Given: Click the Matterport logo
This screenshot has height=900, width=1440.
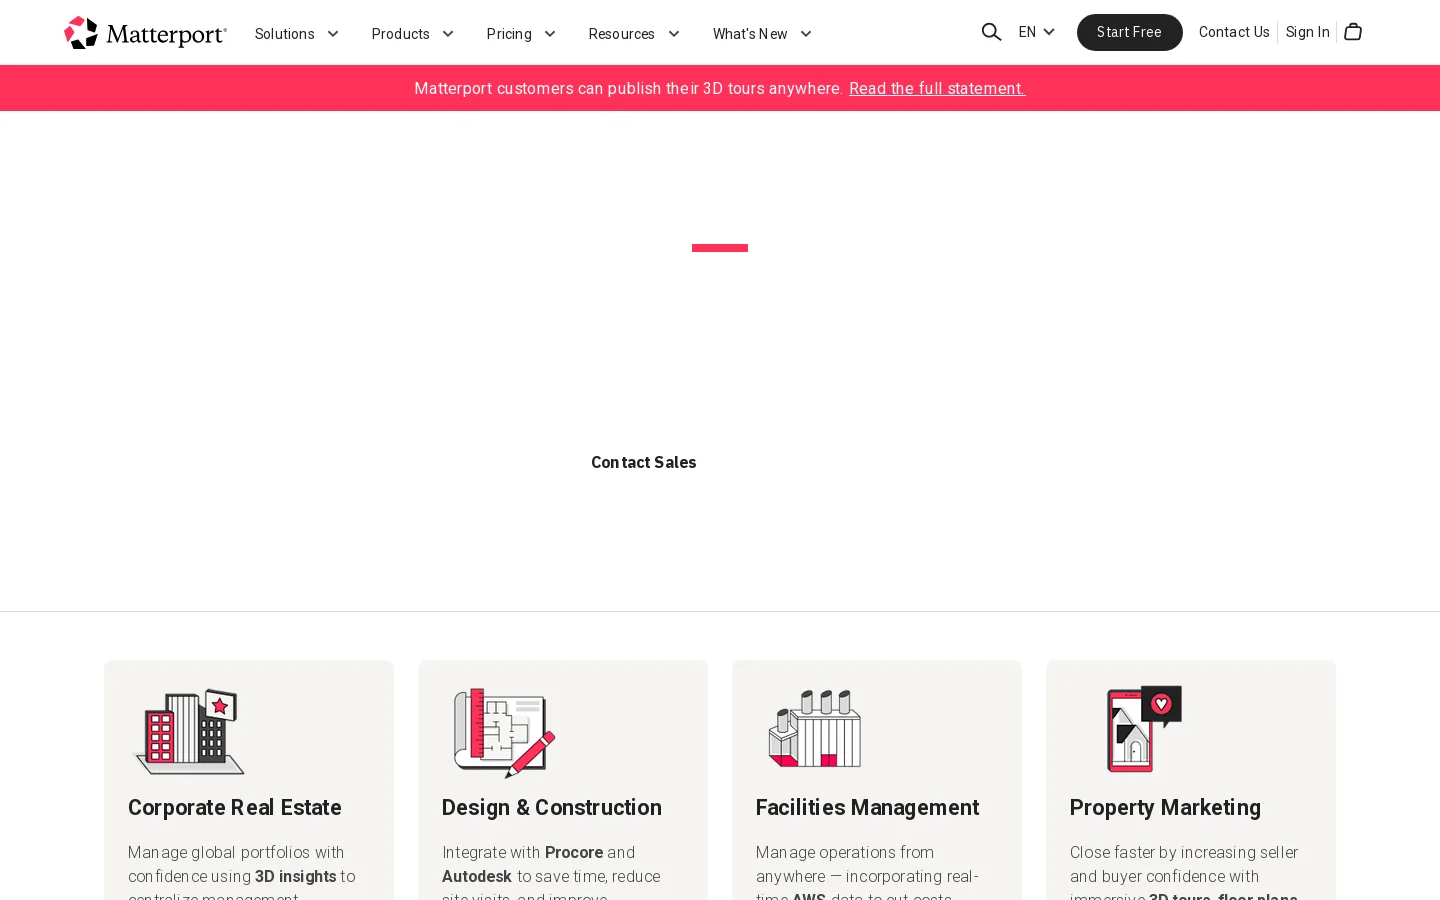Looking at the screenshot, I should (x=145, y=33).
